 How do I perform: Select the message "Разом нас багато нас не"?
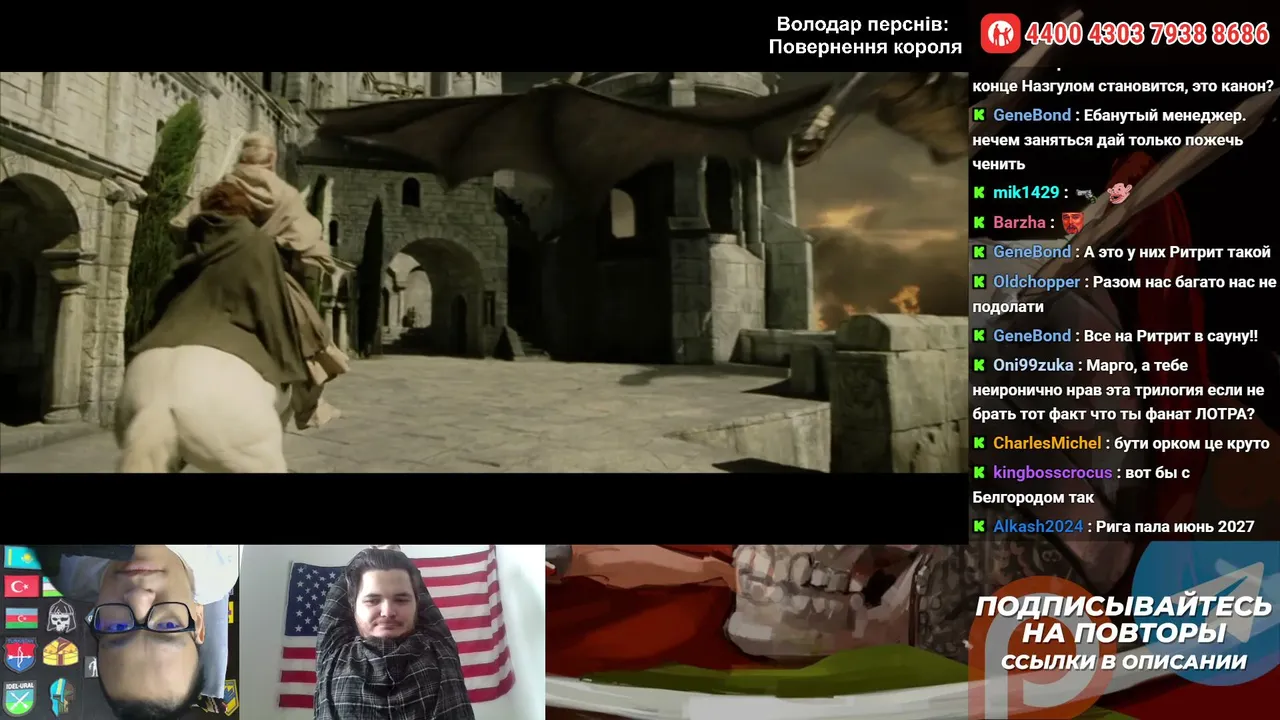point(1185,282)
